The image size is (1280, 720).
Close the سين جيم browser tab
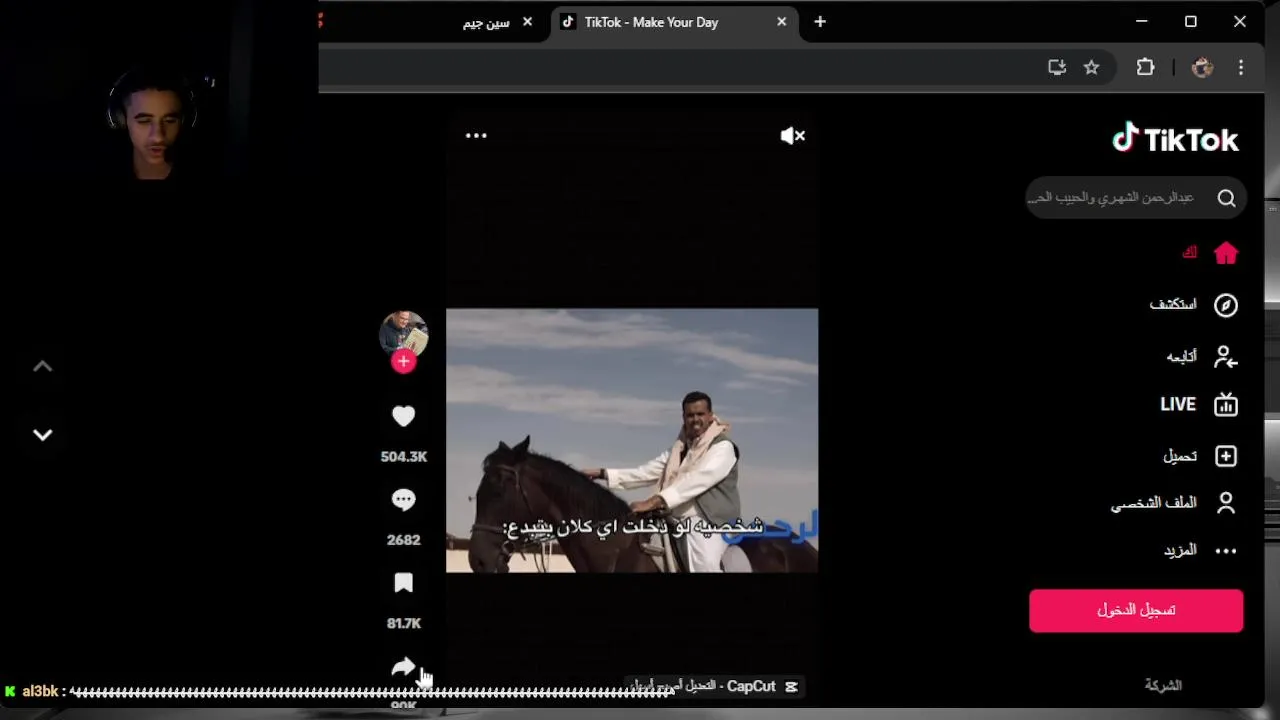527,22
